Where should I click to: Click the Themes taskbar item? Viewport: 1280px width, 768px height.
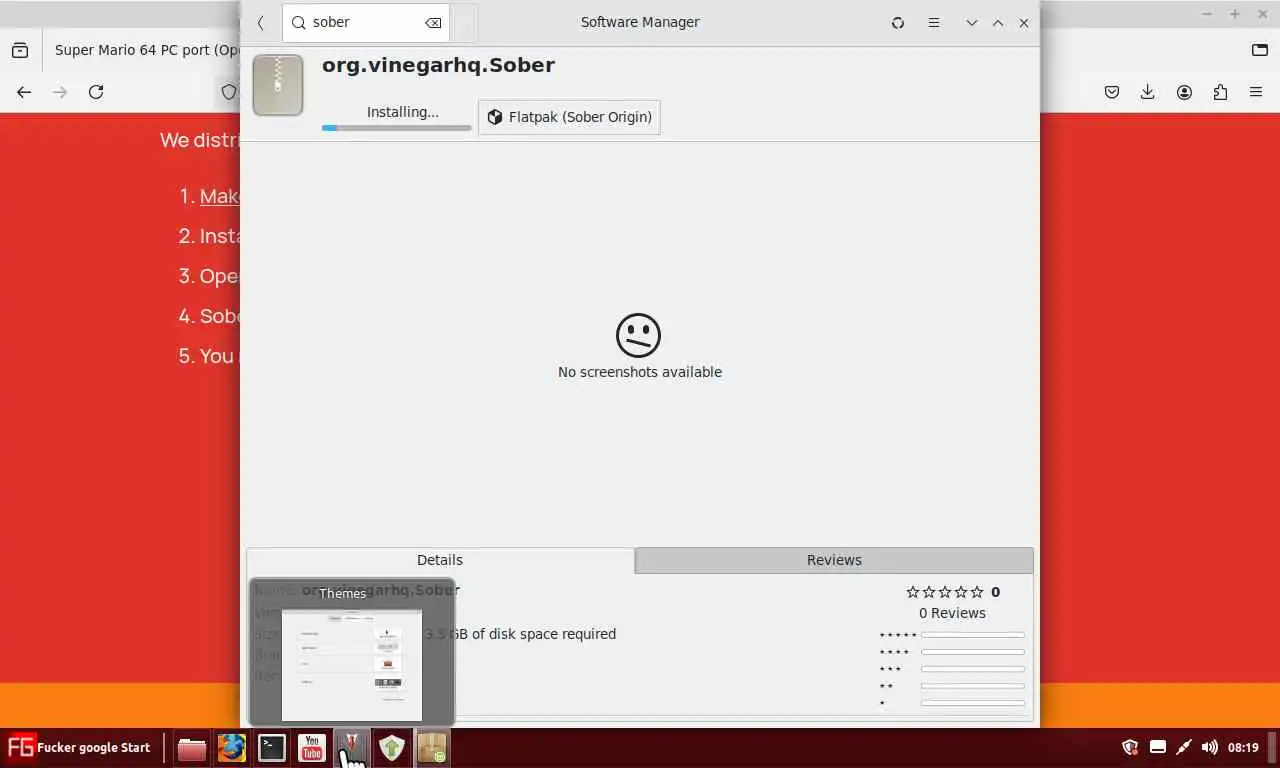352,748
